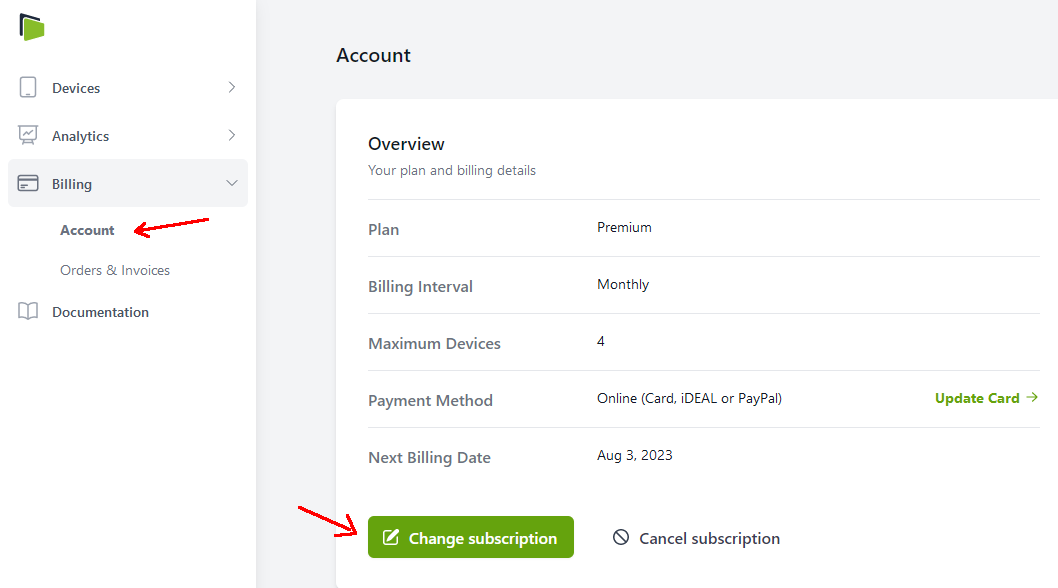The image size is (1058, 588).
Task: Collapse the Billing section chevron
Action: click(232, 184)
